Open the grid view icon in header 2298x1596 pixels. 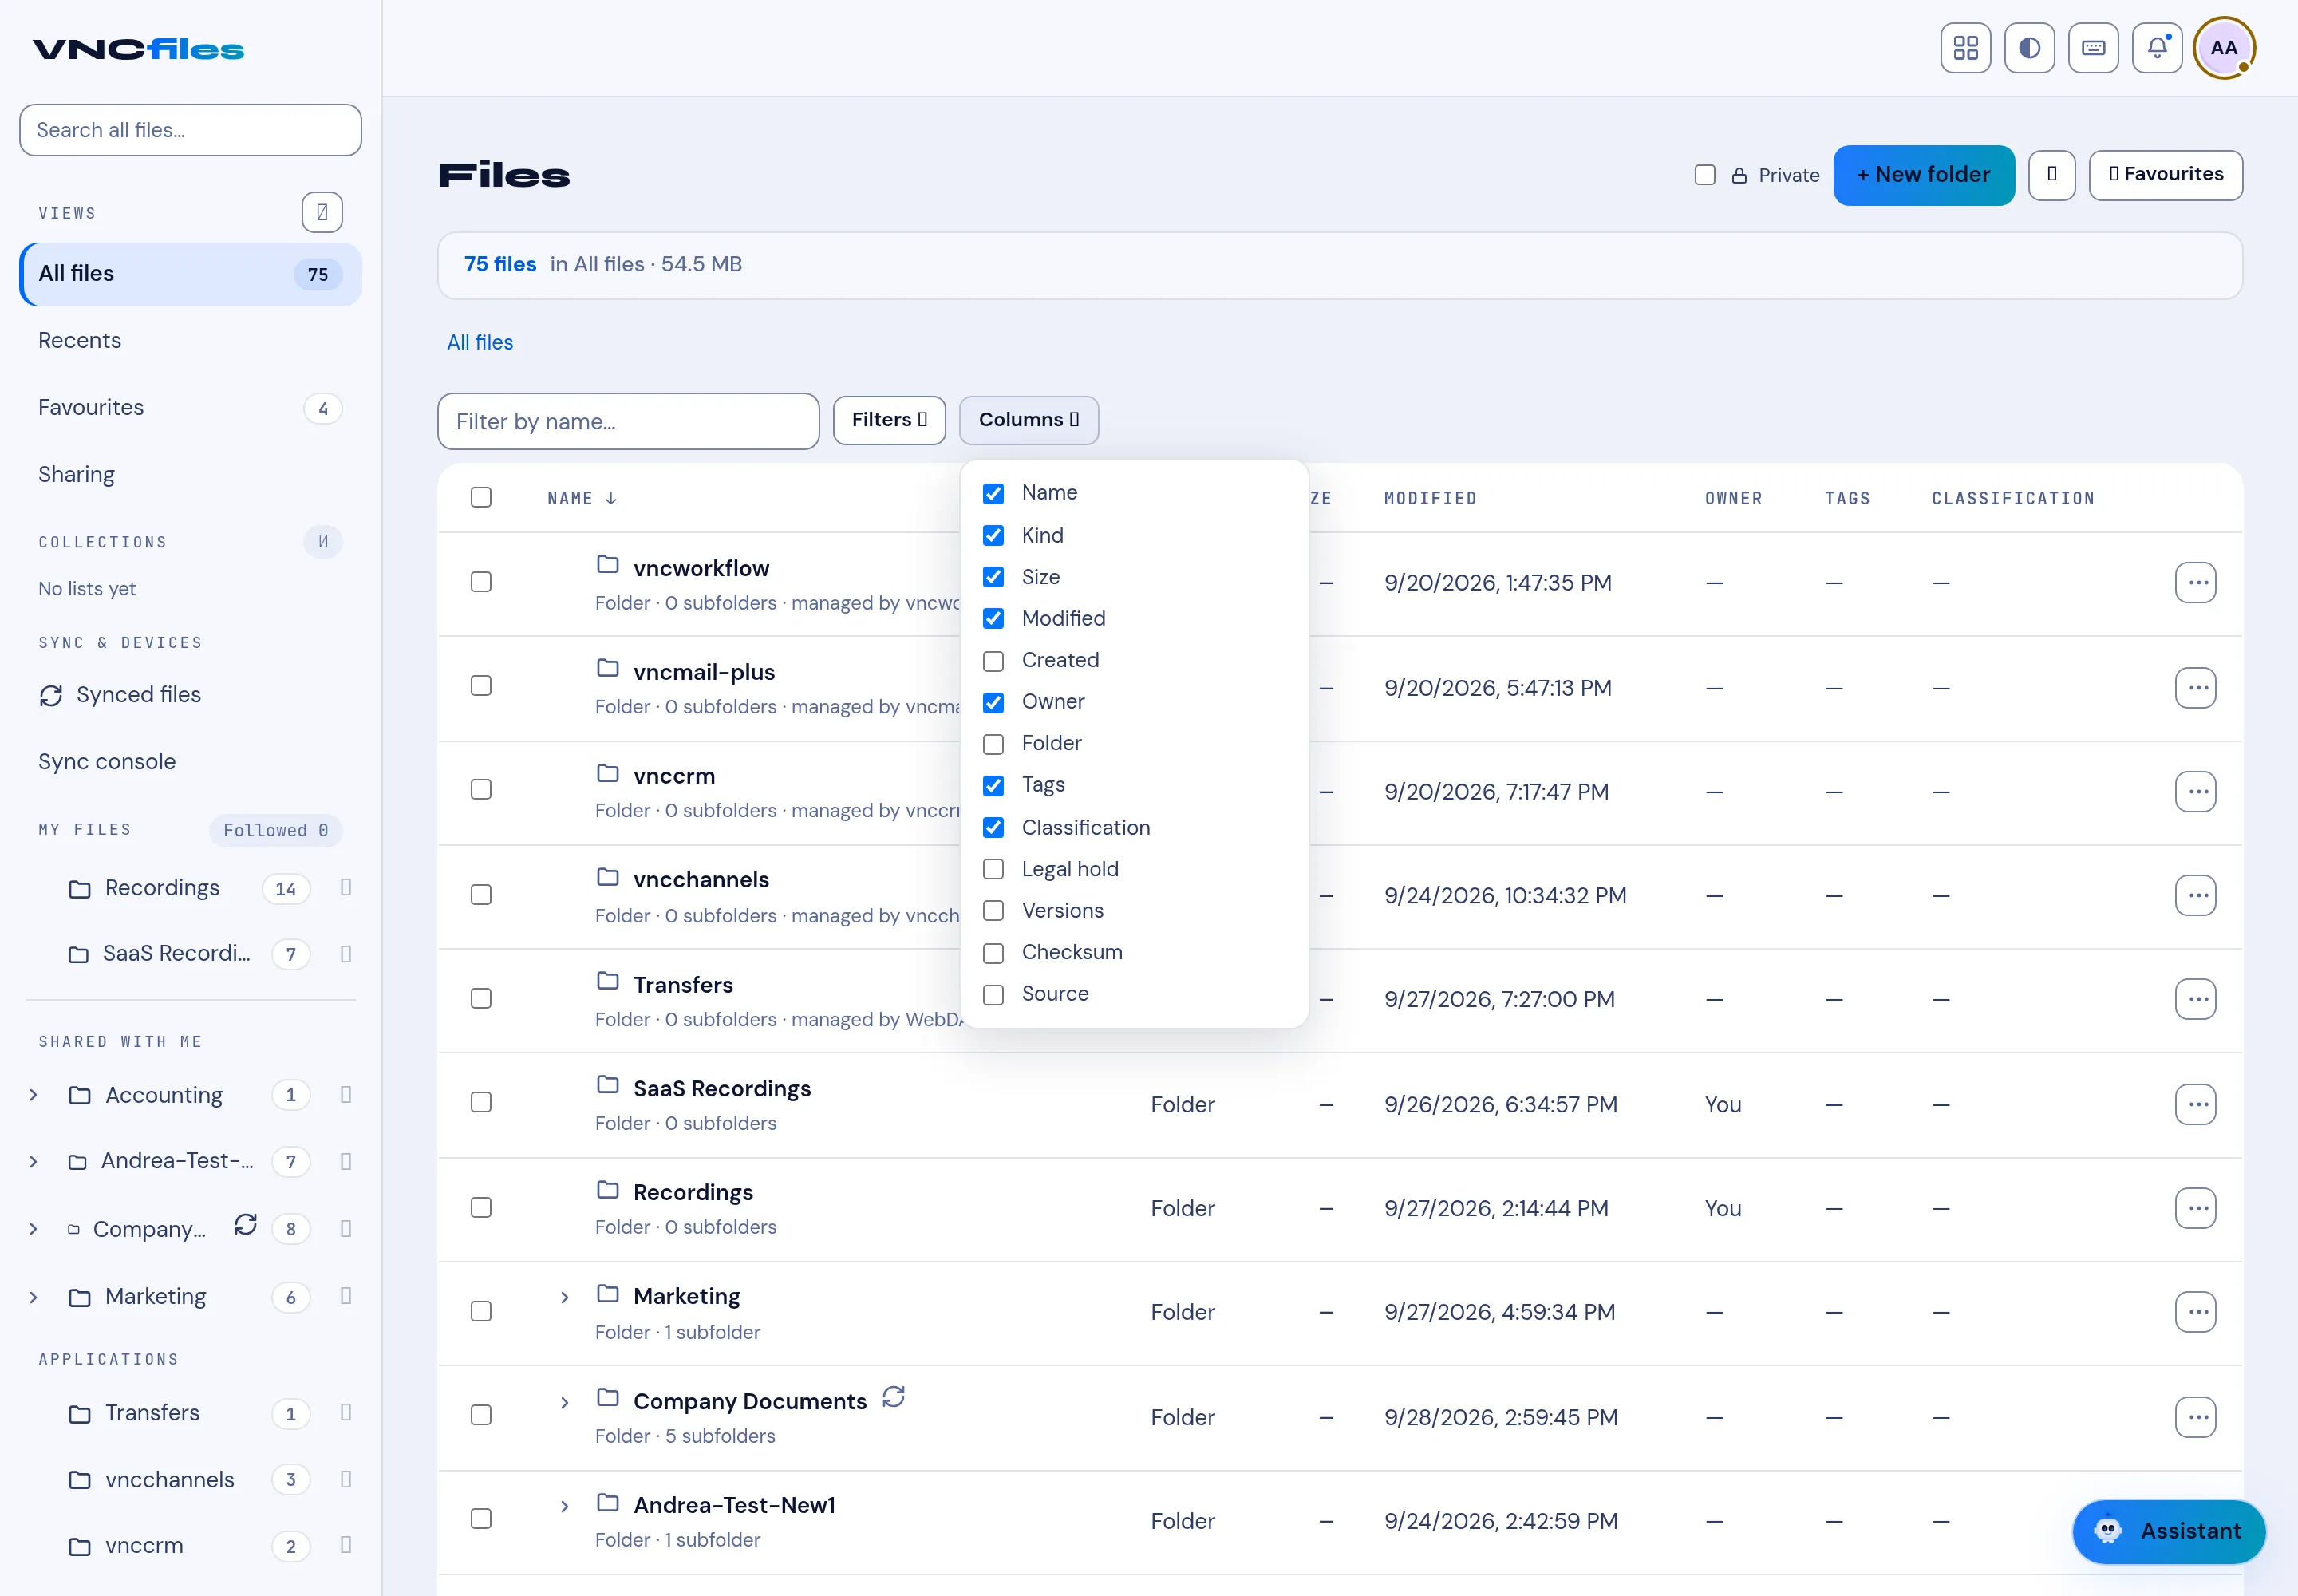click(1965, 48)
